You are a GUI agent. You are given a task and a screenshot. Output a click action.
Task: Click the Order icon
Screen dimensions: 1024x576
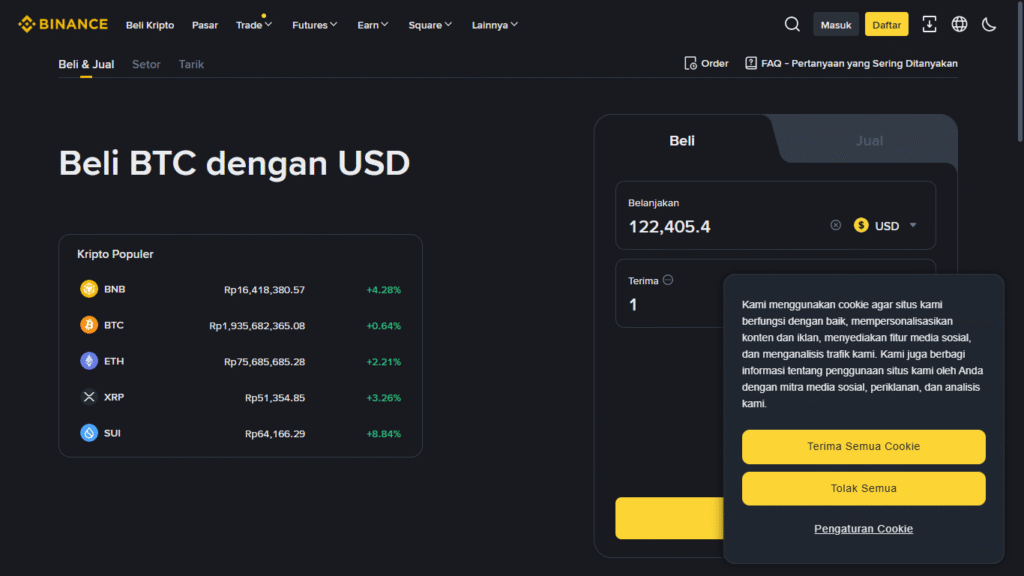[x=691, y=62]
